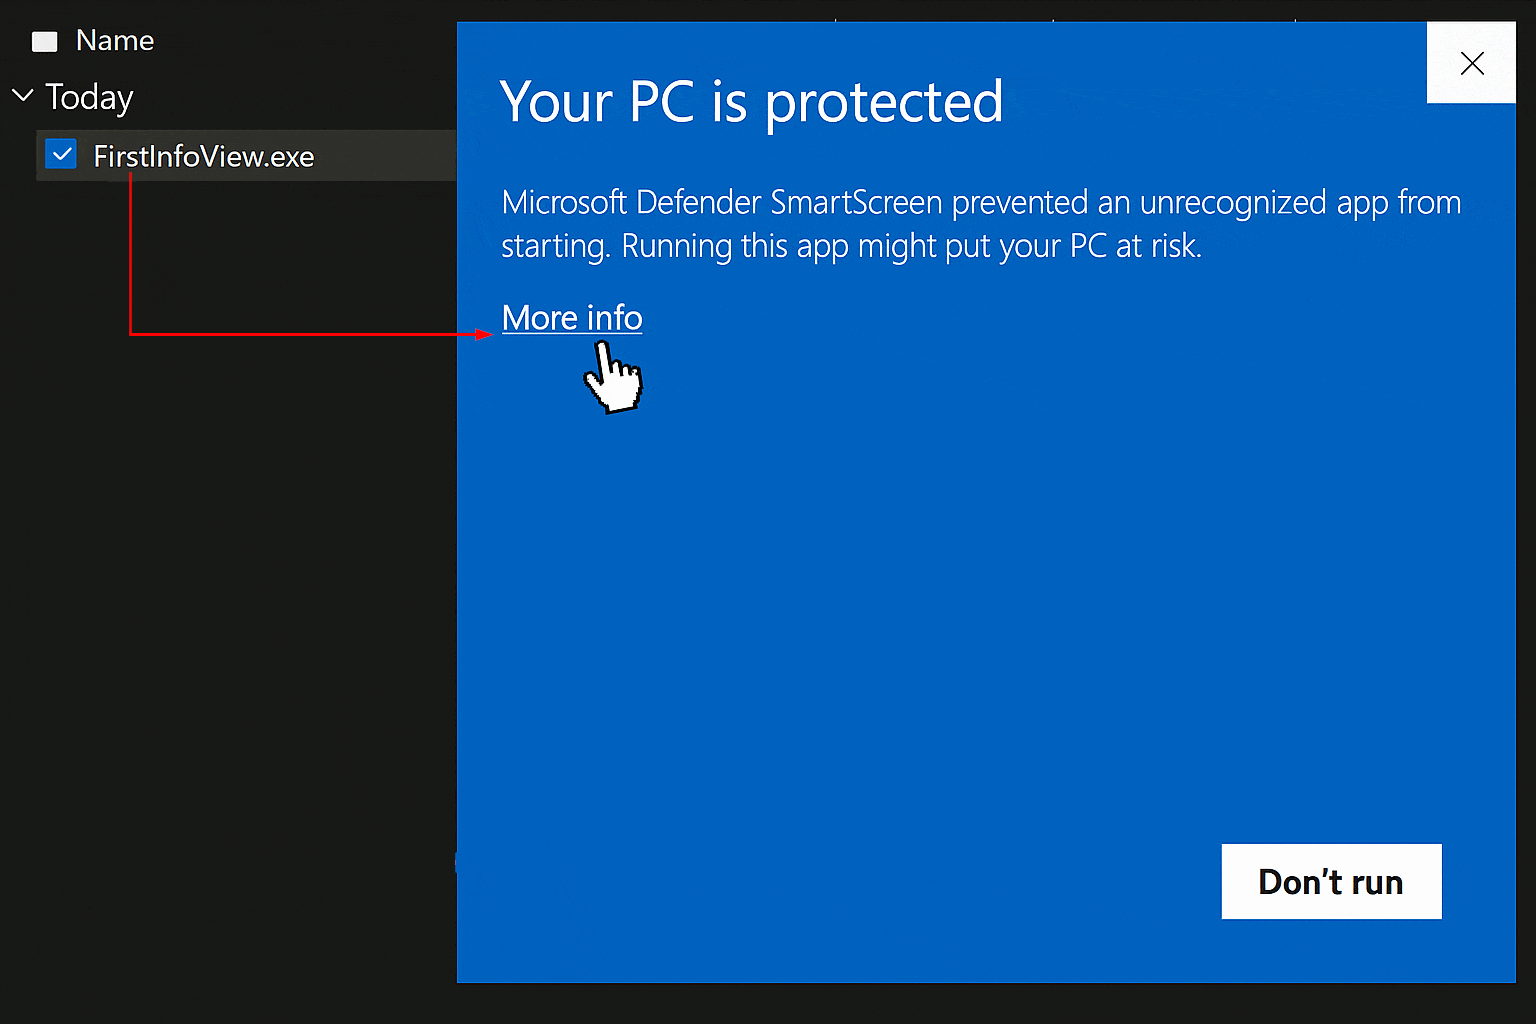The image size is (1536, 1024).
Task: Open More info to show Run anyway option
Action: point(571,318)
